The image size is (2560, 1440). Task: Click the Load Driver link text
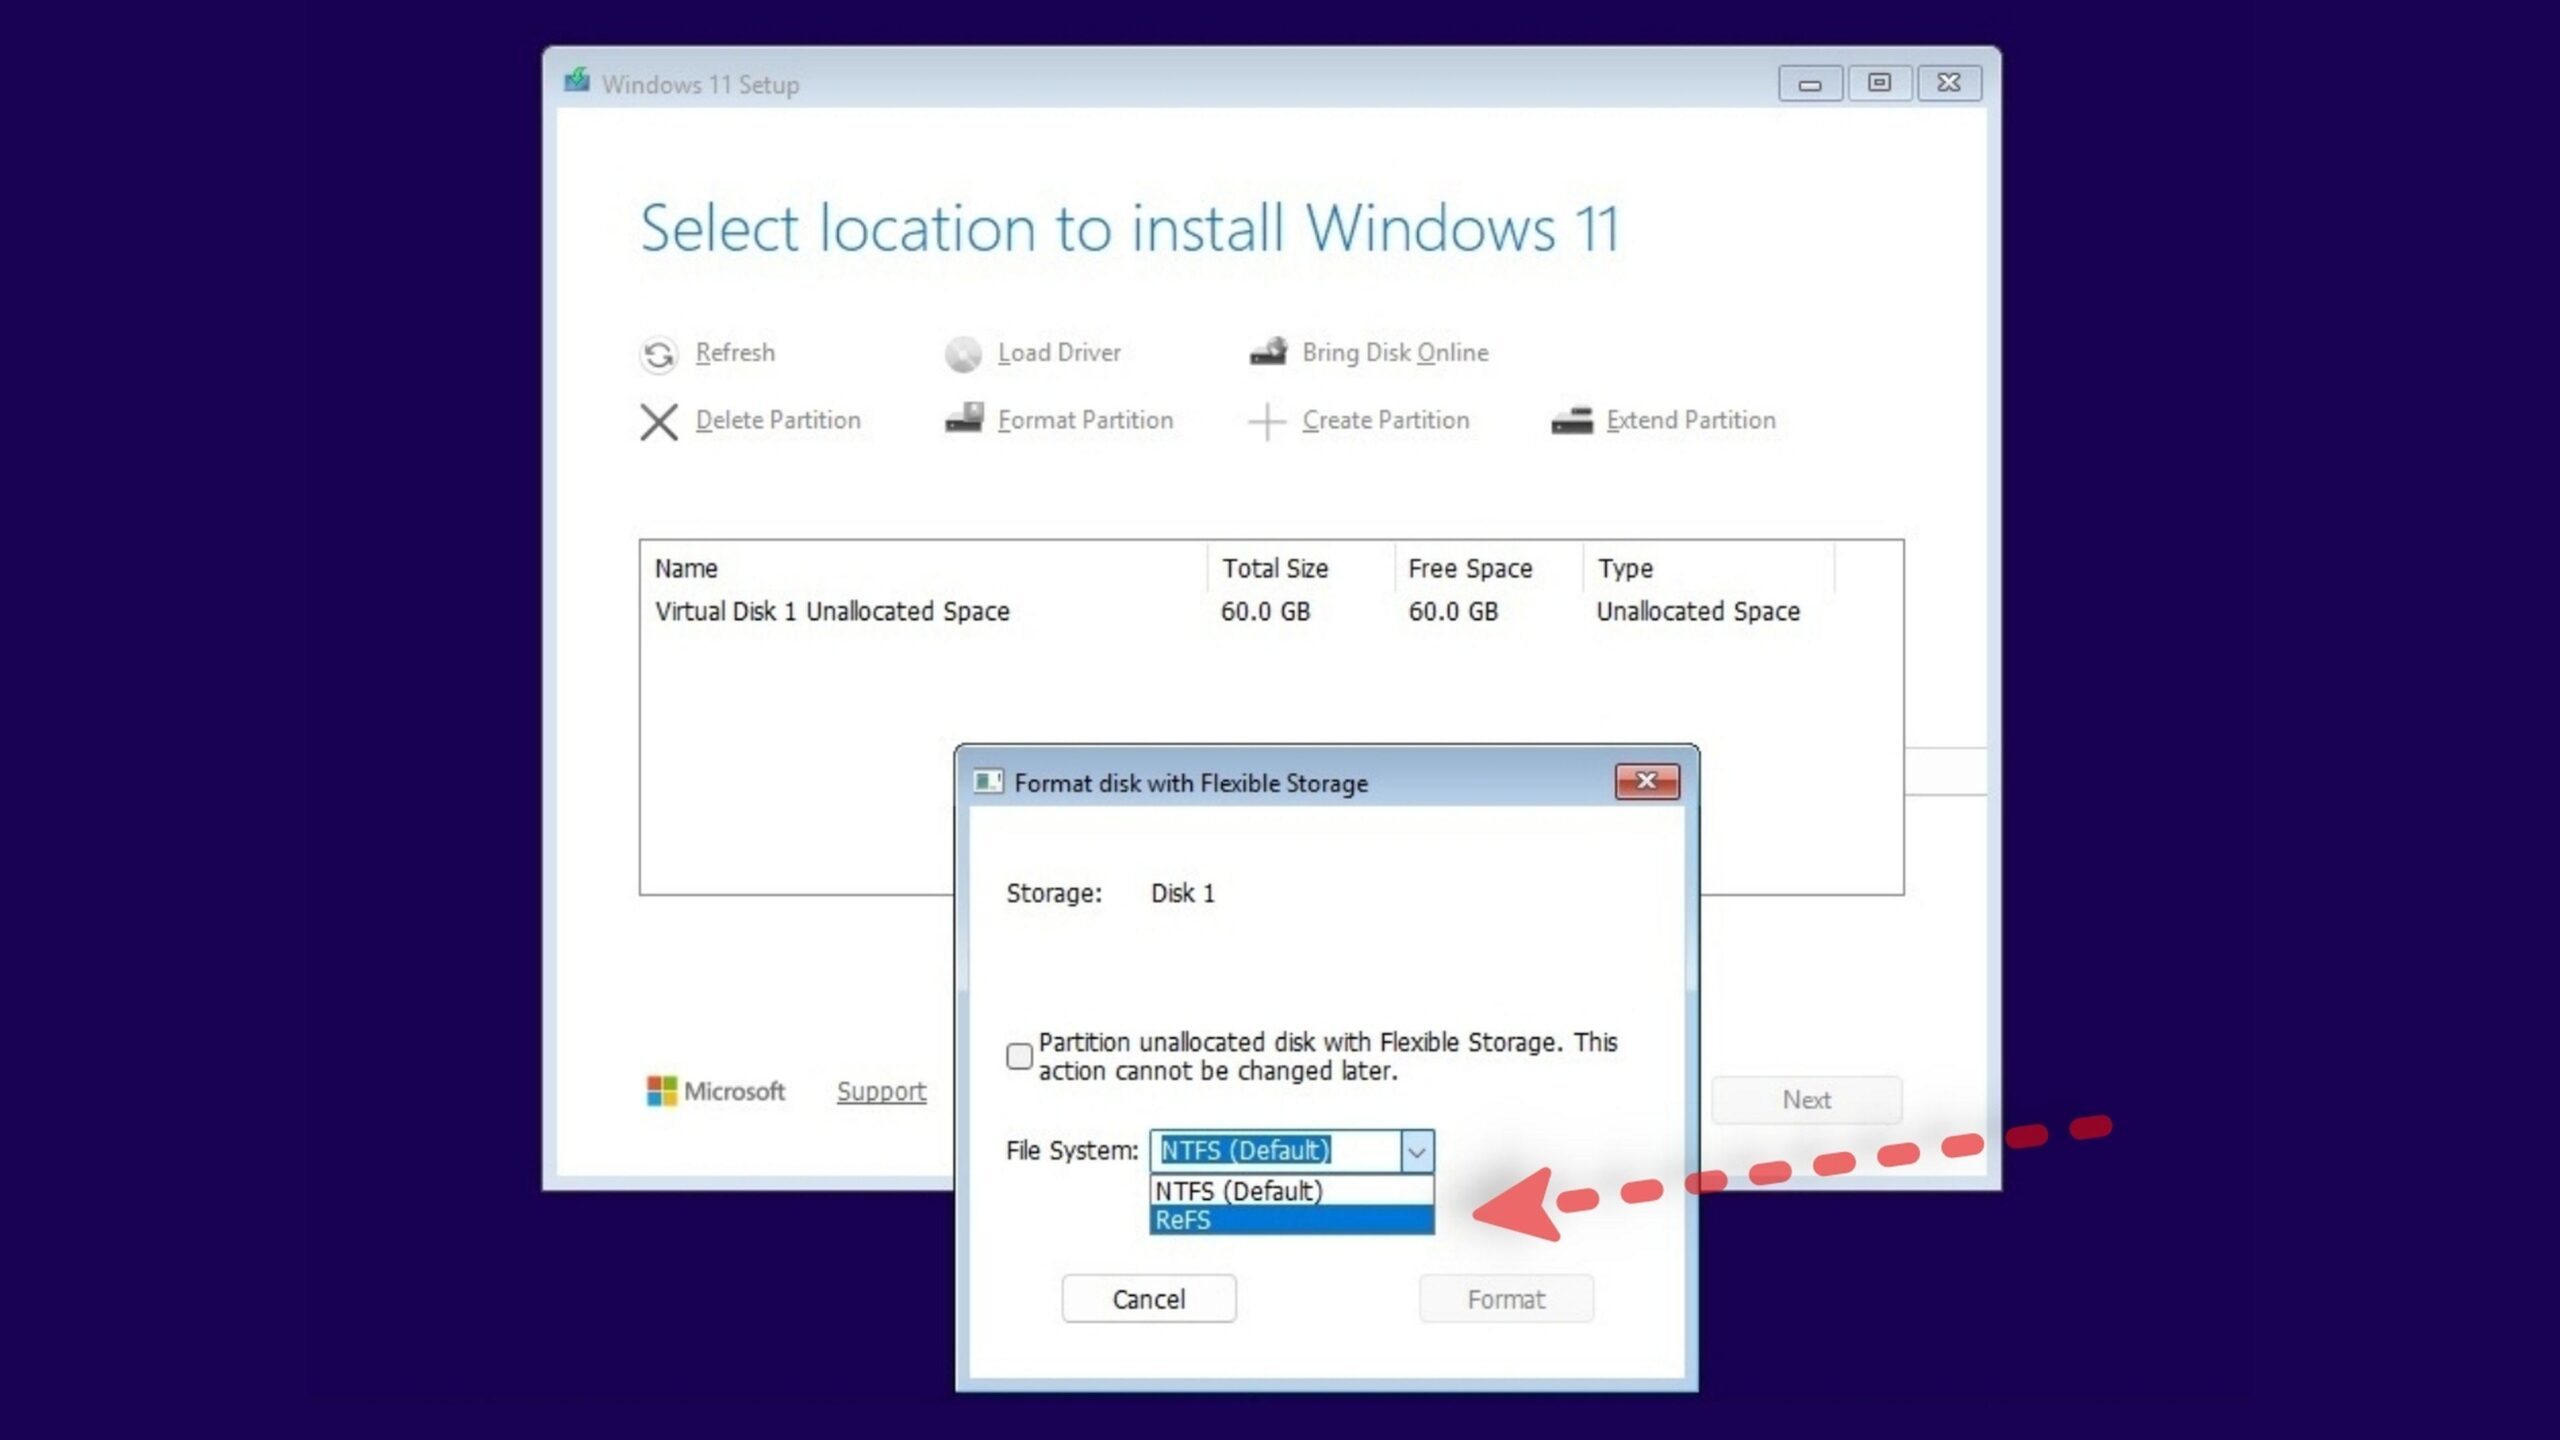[x=1059, y=353]
